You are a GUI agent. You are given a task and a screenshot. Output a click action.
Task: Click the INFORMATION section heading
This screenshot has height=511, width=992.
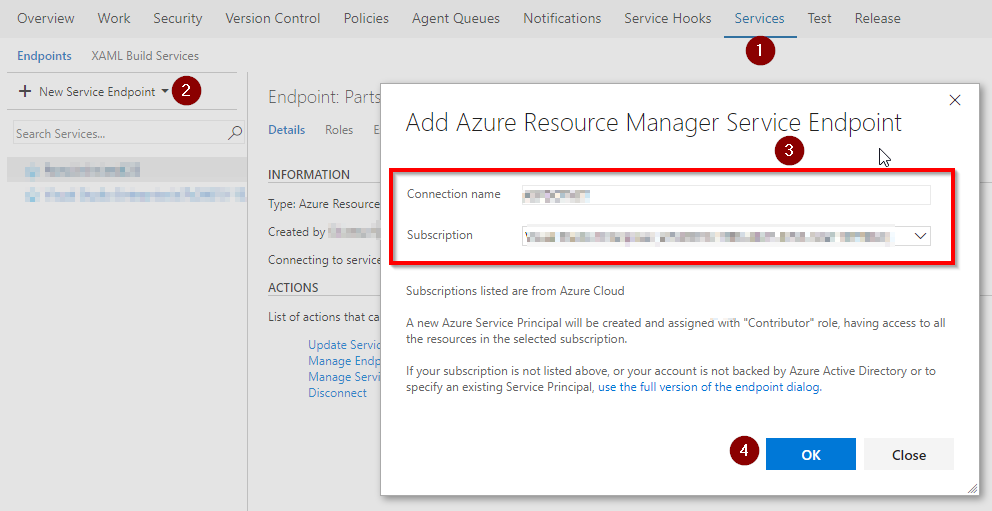point(309,175)
